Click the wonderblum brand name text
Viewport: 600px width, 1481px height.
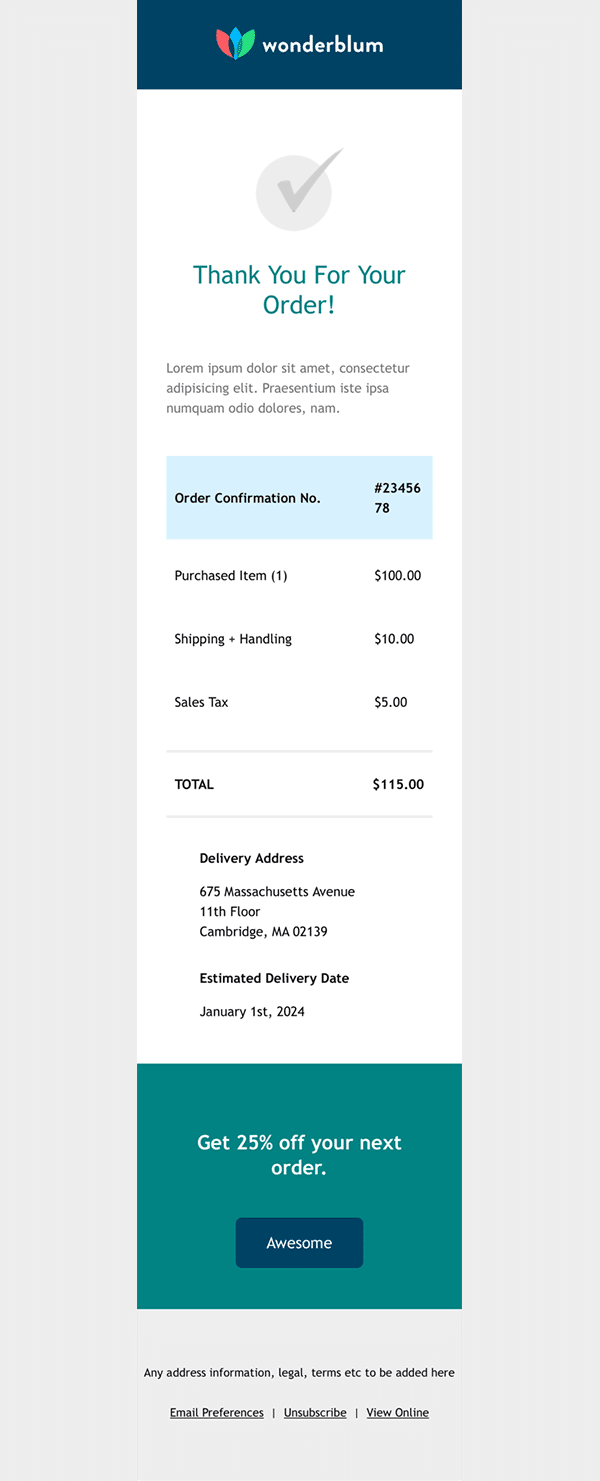point(323,45)
